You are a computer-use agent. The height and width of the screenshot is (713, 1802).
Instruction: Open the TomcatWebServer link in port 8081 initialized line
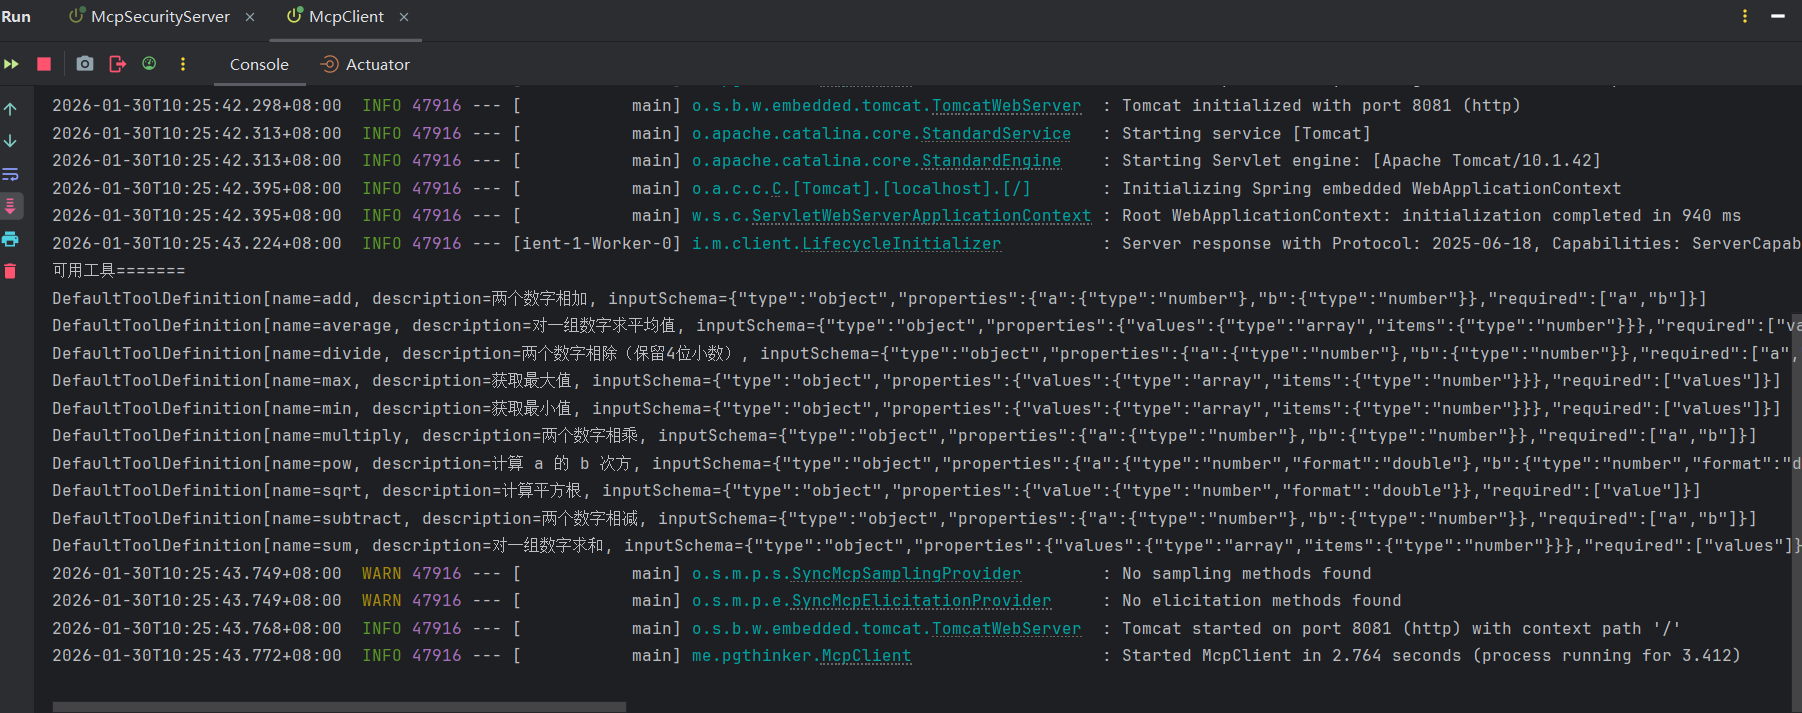[1006, 106]
